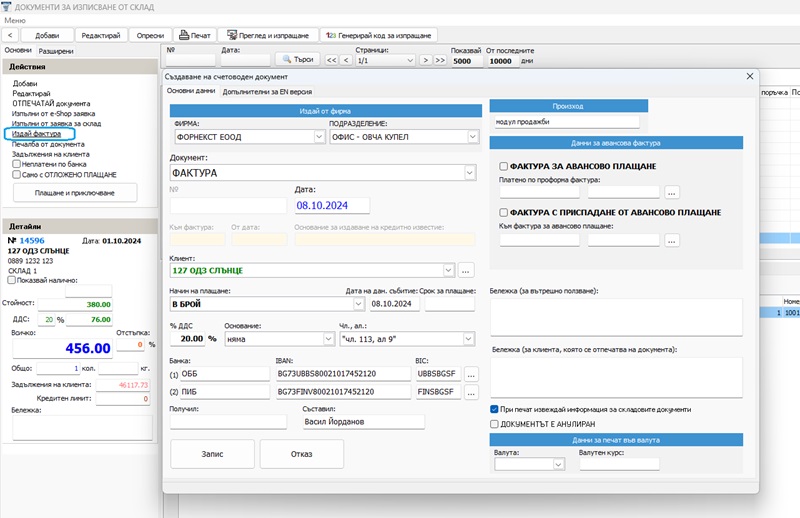Click the Търси search button with magnifier

click(x=298, y=60)
